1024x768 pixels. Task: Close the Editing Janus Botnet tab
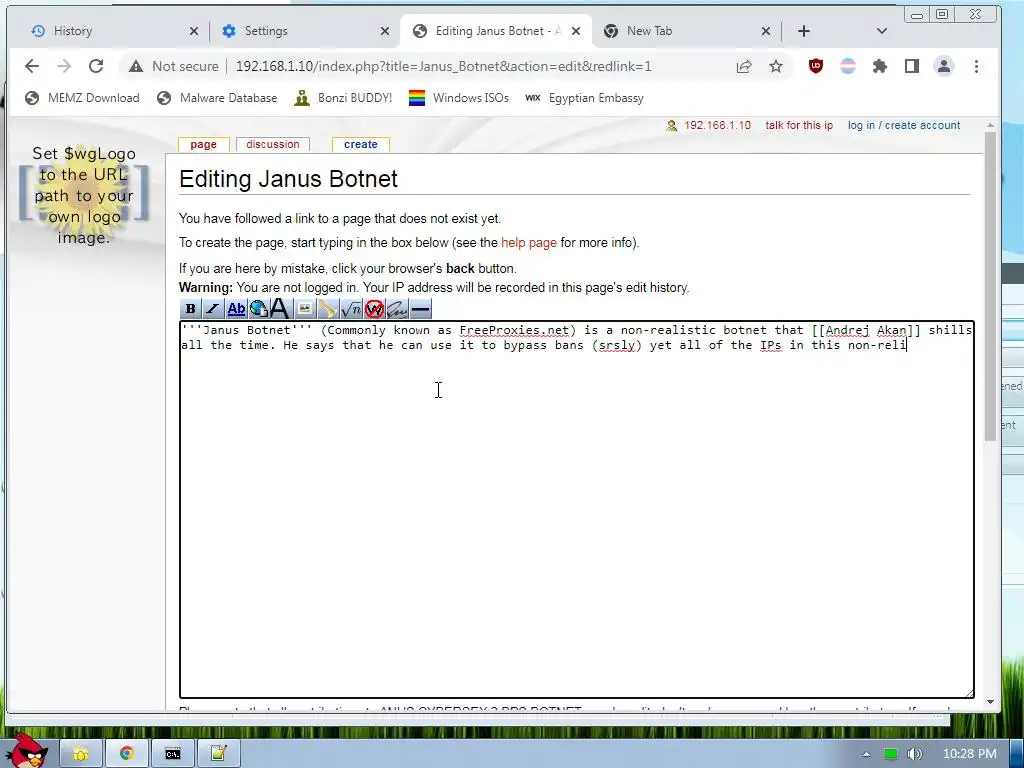[575, 31]
